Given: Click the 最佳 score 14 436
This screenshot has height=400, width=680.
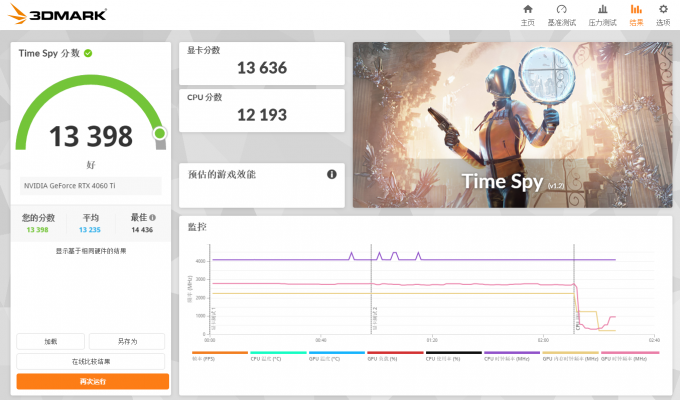Looking at the screenshot, I should [142, 230].
